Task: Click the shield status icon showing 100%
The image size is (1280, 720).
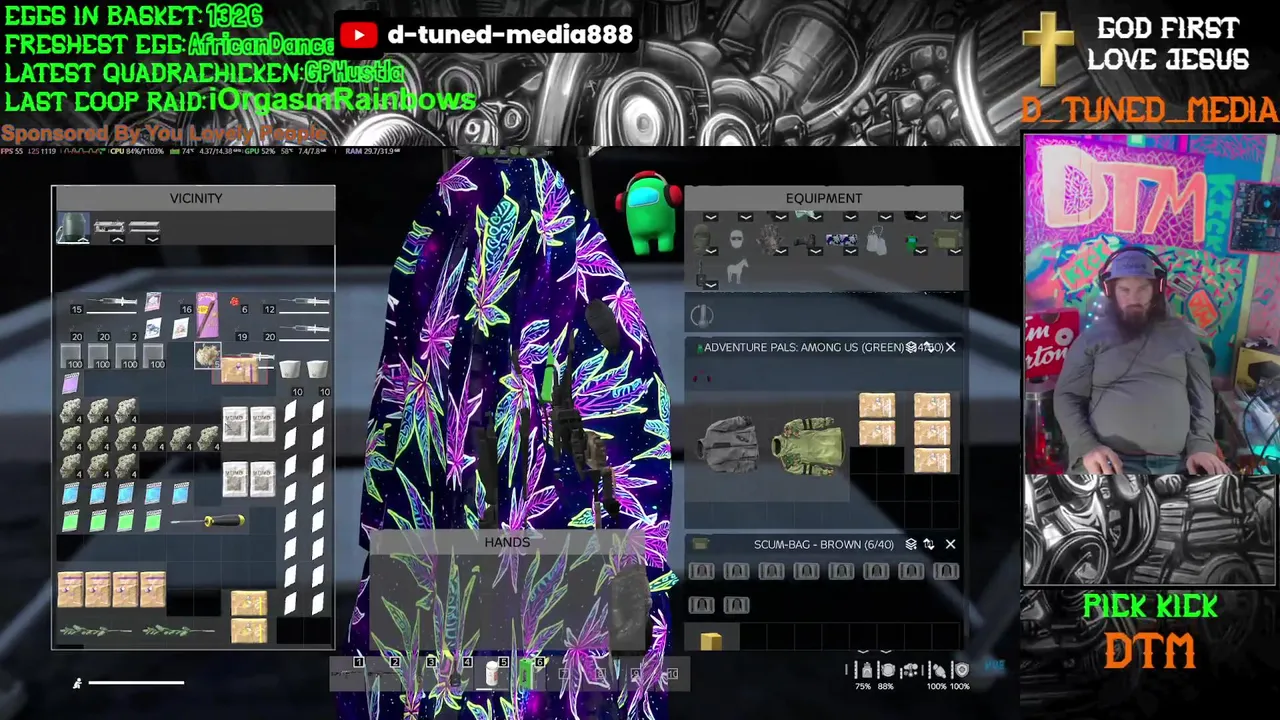Action: [961, 670]
